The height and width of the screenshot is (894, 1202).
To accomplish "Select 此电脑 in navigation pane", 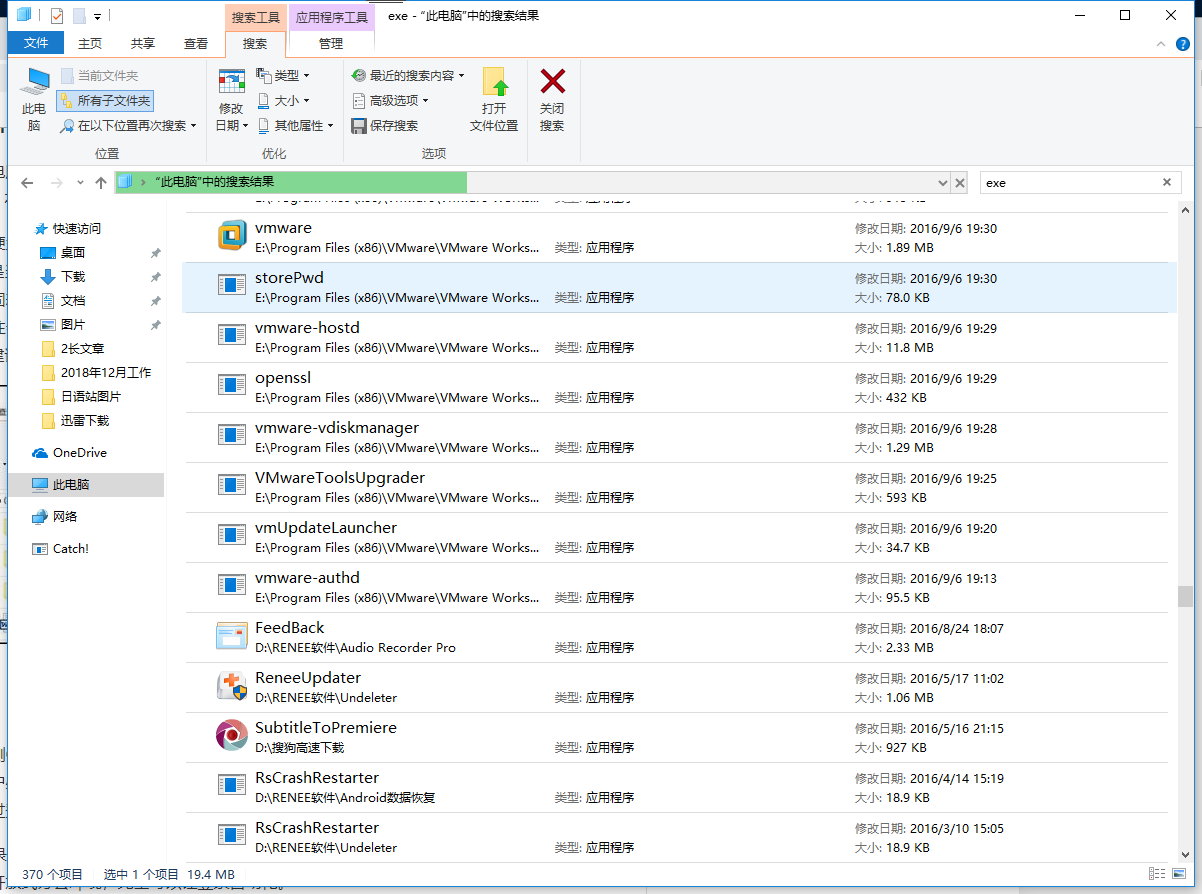I will pos(85,485).
